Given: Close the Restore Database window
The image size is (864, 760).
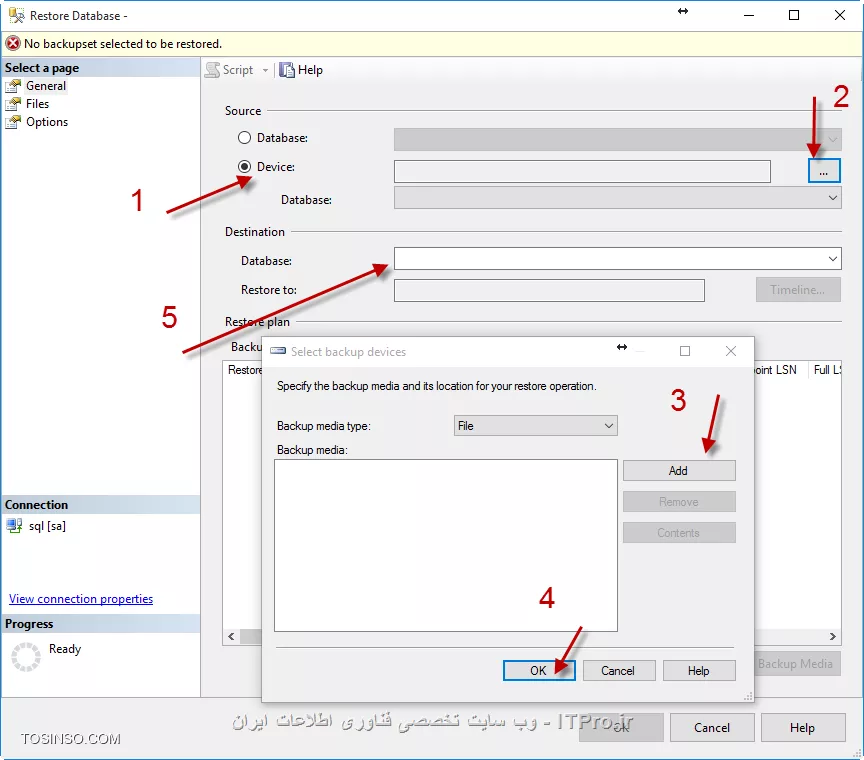Looking at the screenshot, I should click(x=839, y=15).
